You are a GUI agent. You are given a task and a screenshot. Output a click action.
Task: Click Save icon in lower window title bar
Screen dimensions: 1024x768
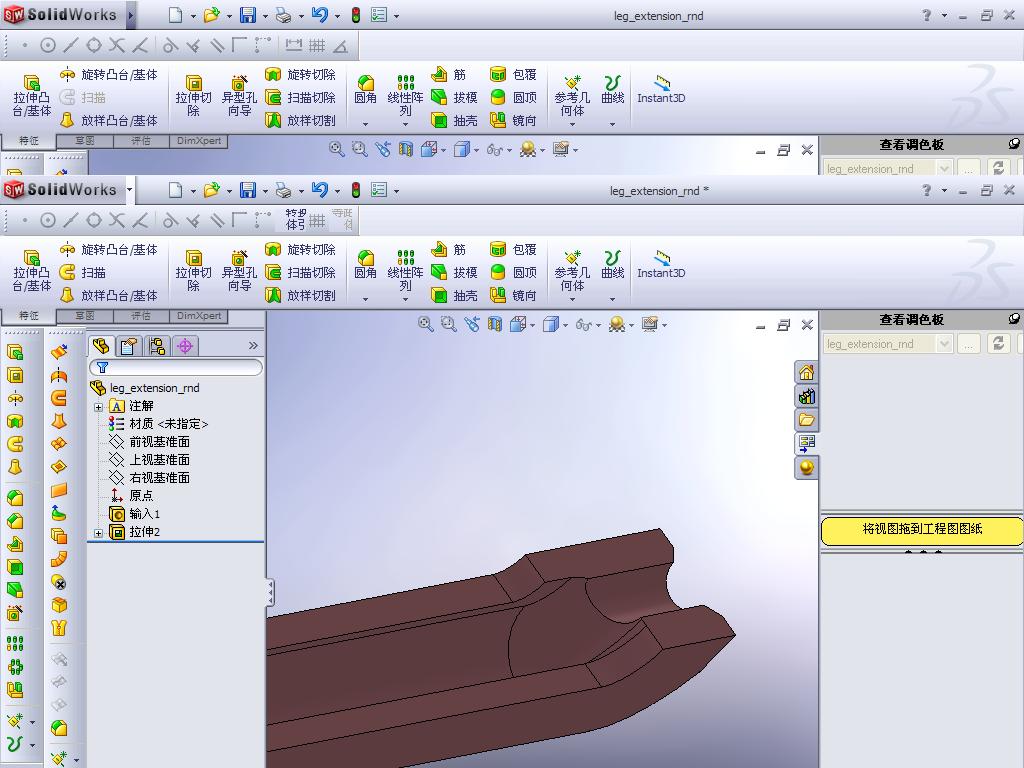point(248,190)
